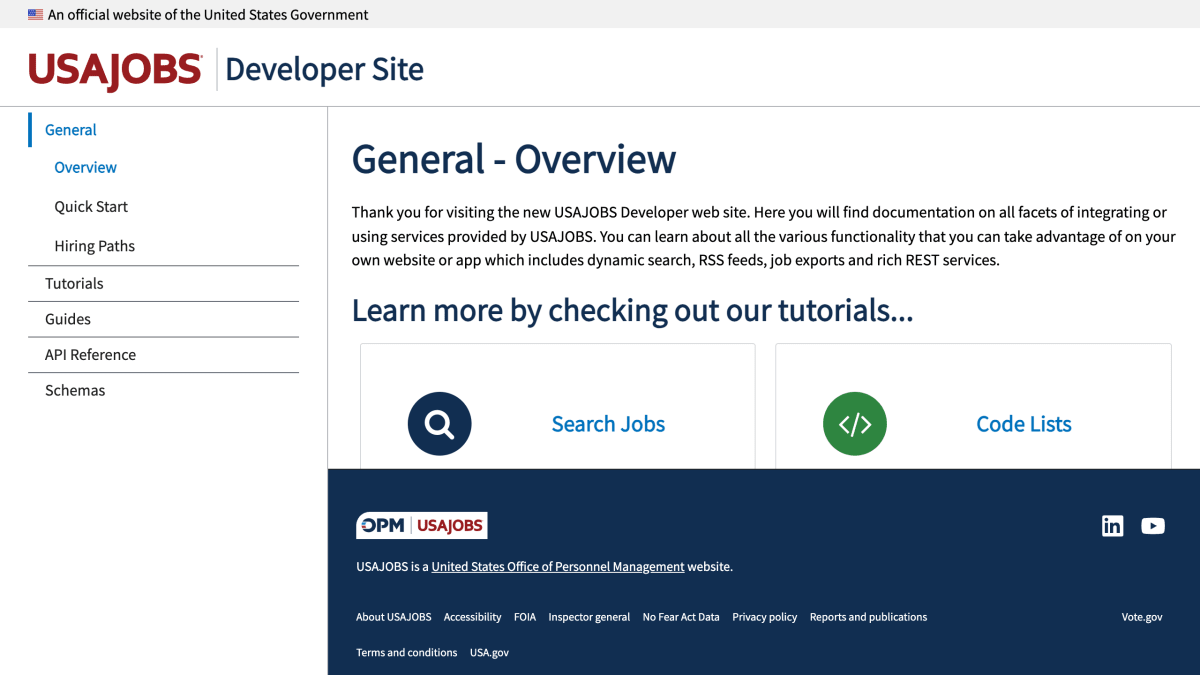Open the LinkedIn icon in footer

pyautogui.click(x=1112, y=526)
